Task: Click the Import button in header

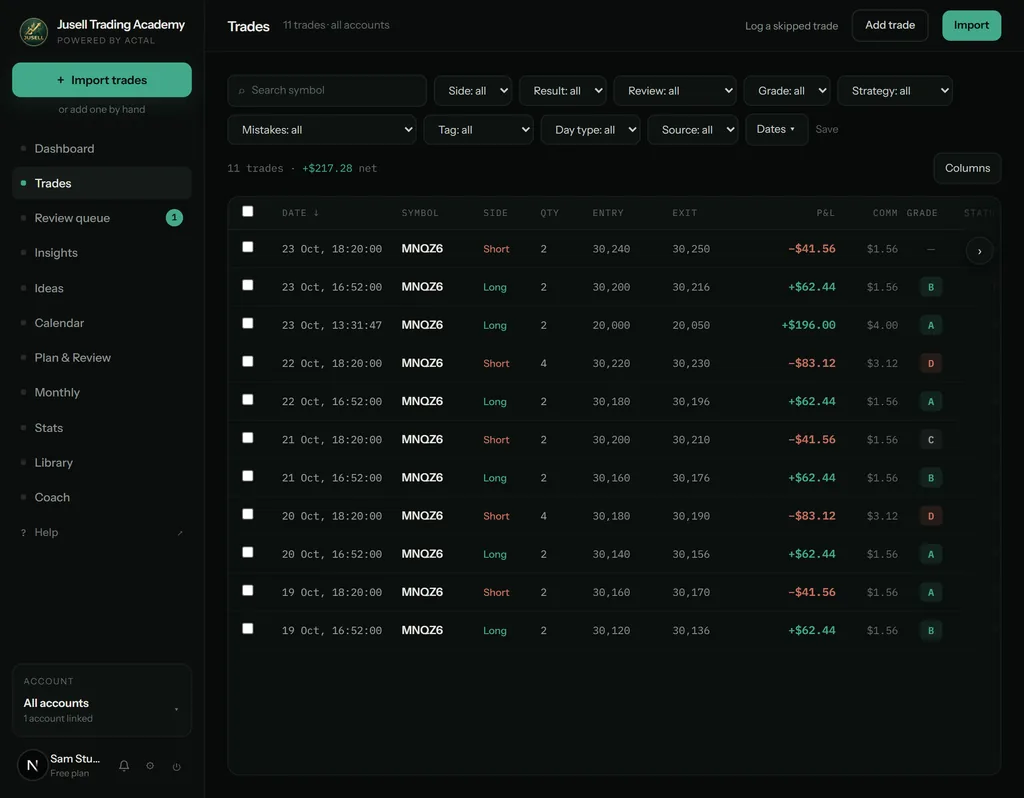Action: pyautogui.click(x=971, y=25)
